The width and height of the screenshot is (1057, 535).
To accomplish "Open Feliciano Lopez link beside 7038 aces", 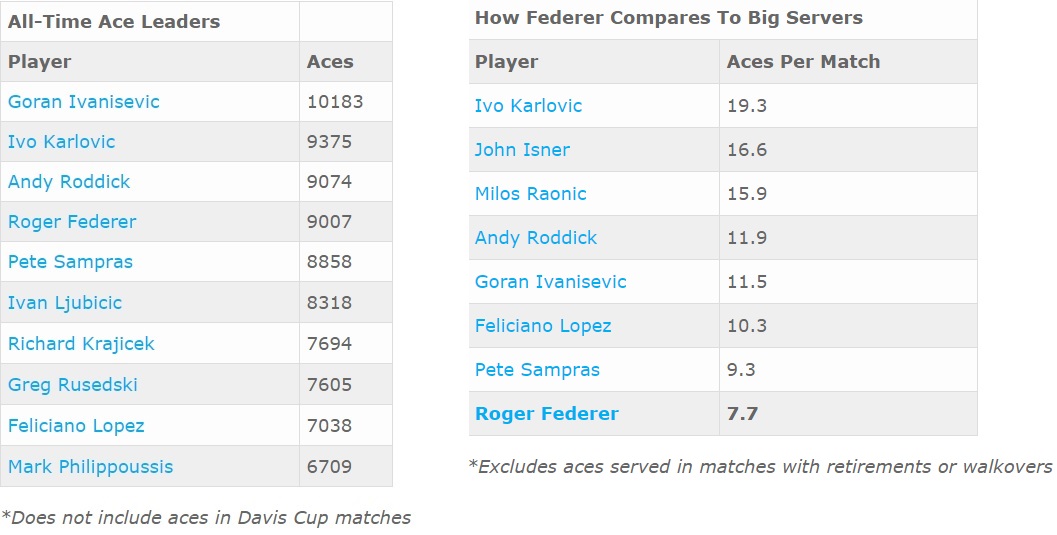I will tap(76, 426).
